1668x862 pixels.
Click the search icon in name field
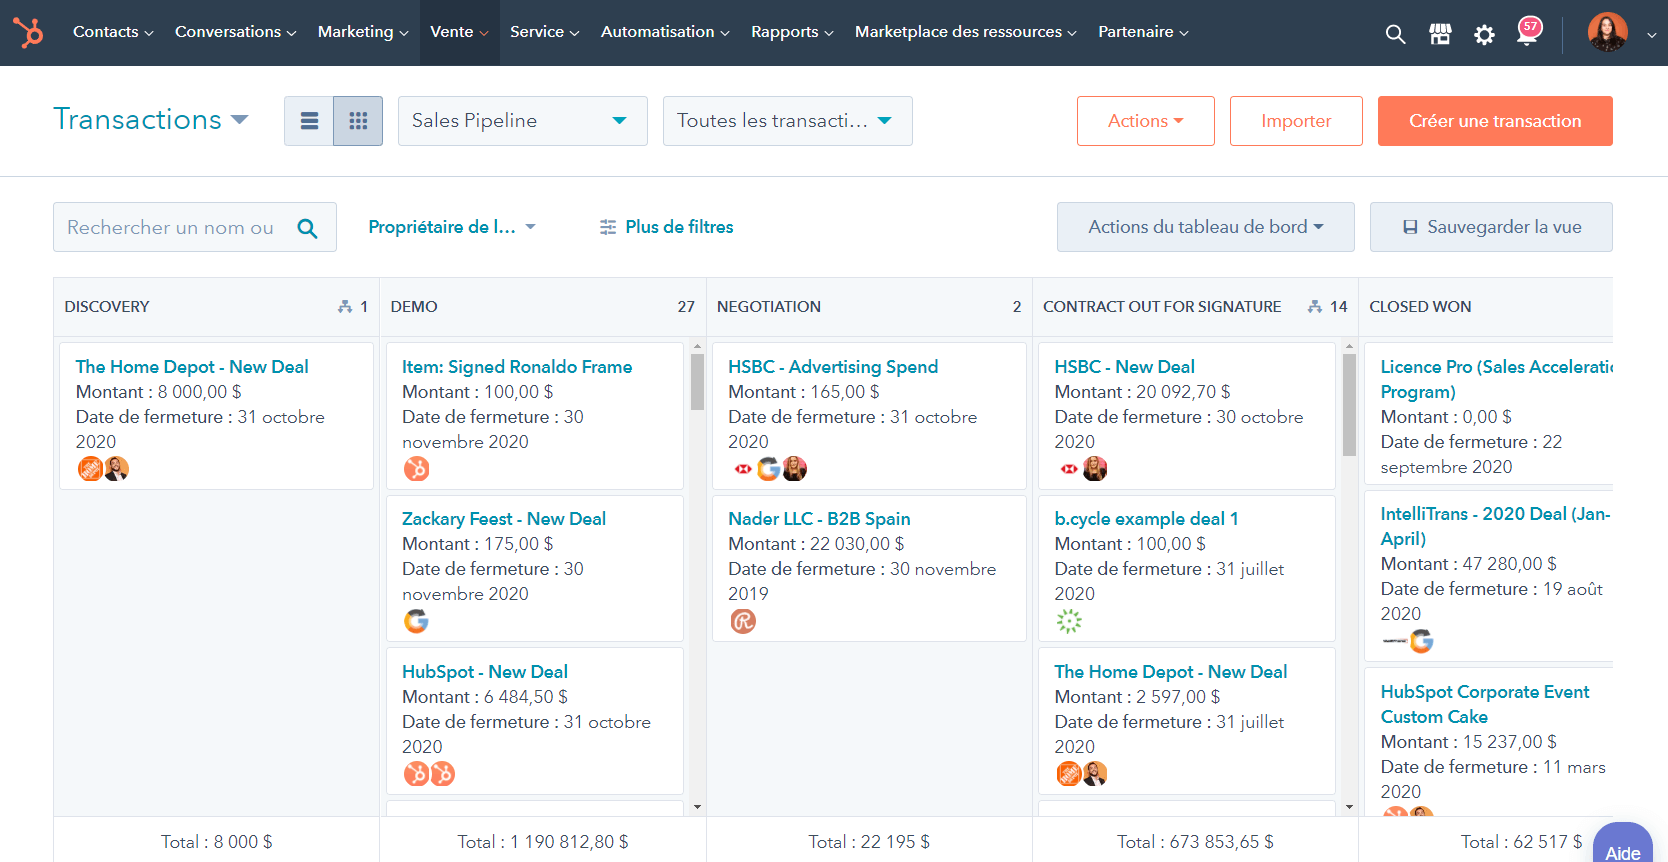[x=308, y=228]
